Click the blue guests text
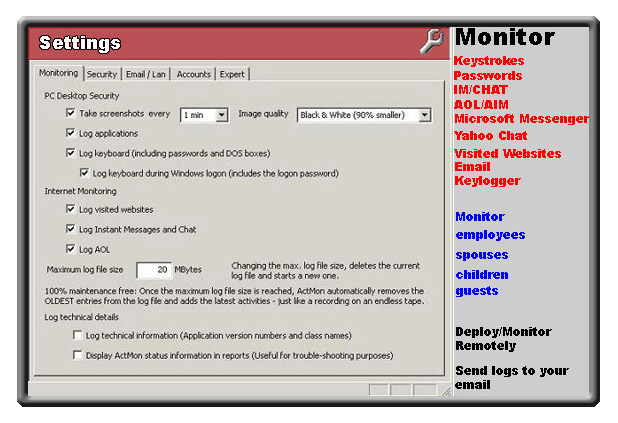The width and height of the screenshot is (618, 423). [x=477, y=291]
